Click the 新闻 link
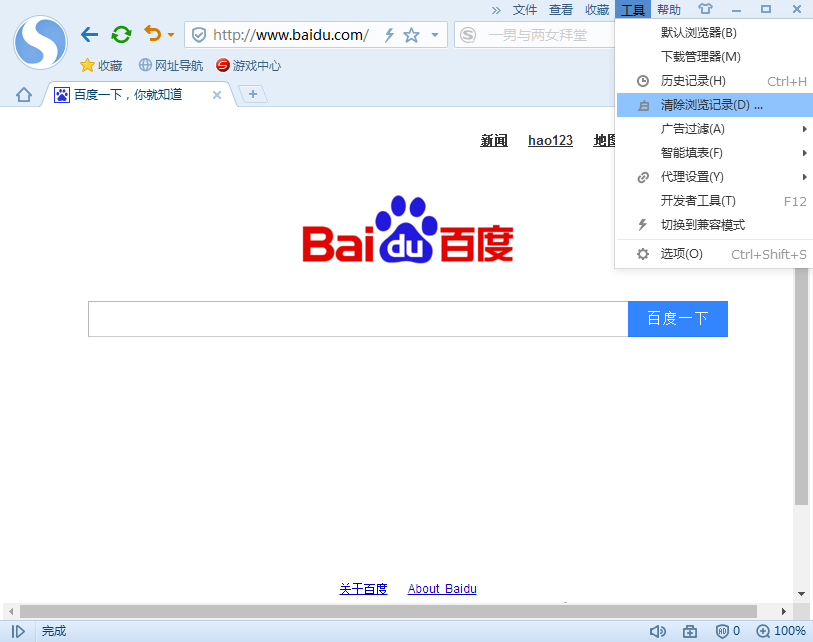The height and width of the screenshot is (642, 813). [494, 141]
